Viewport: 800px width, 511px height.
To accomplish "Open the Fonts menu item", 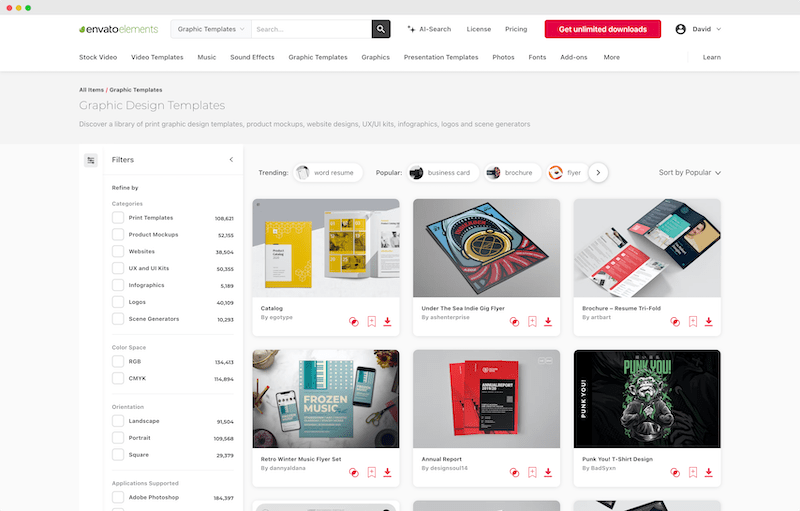I will pos(537,57).
